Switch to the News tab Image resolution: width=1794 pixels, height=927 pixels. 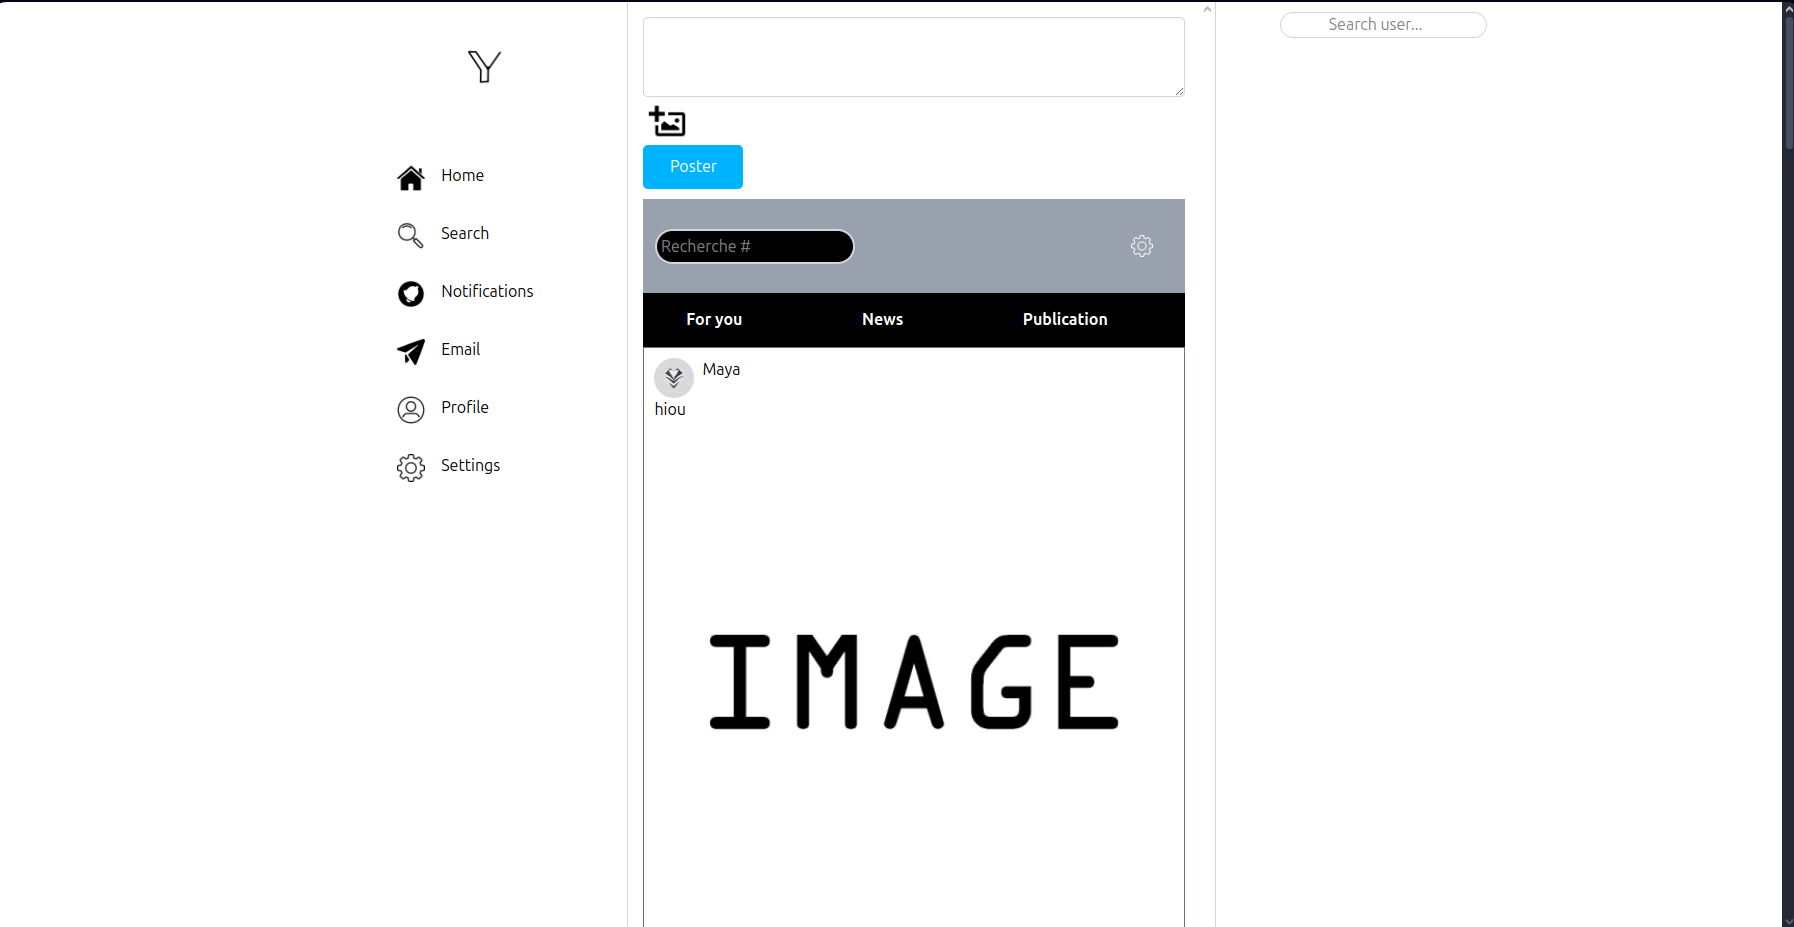click(x=882, y=319)
